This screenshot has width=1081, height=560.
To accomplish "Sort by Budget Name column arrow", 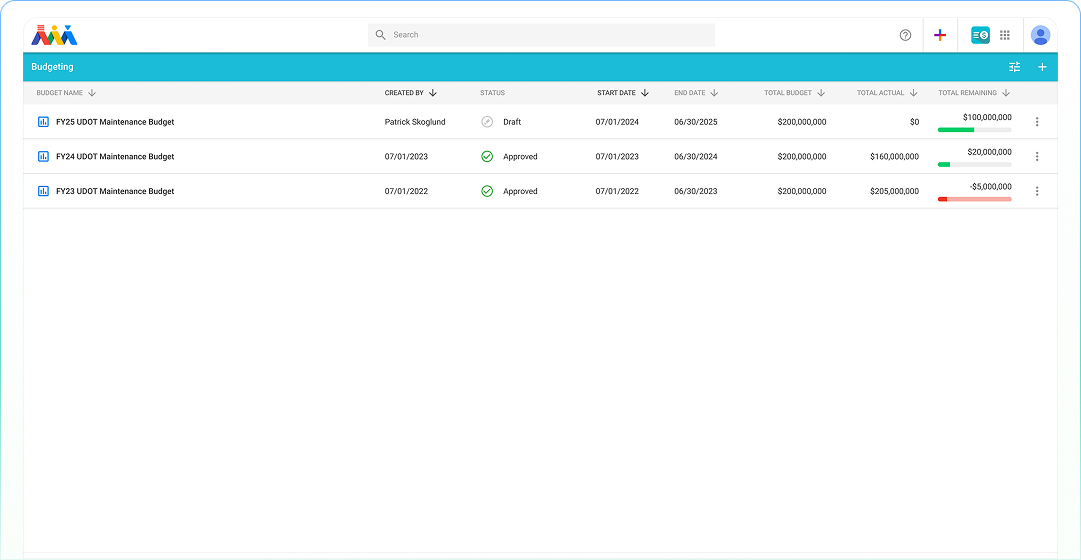I will (92, 92).
